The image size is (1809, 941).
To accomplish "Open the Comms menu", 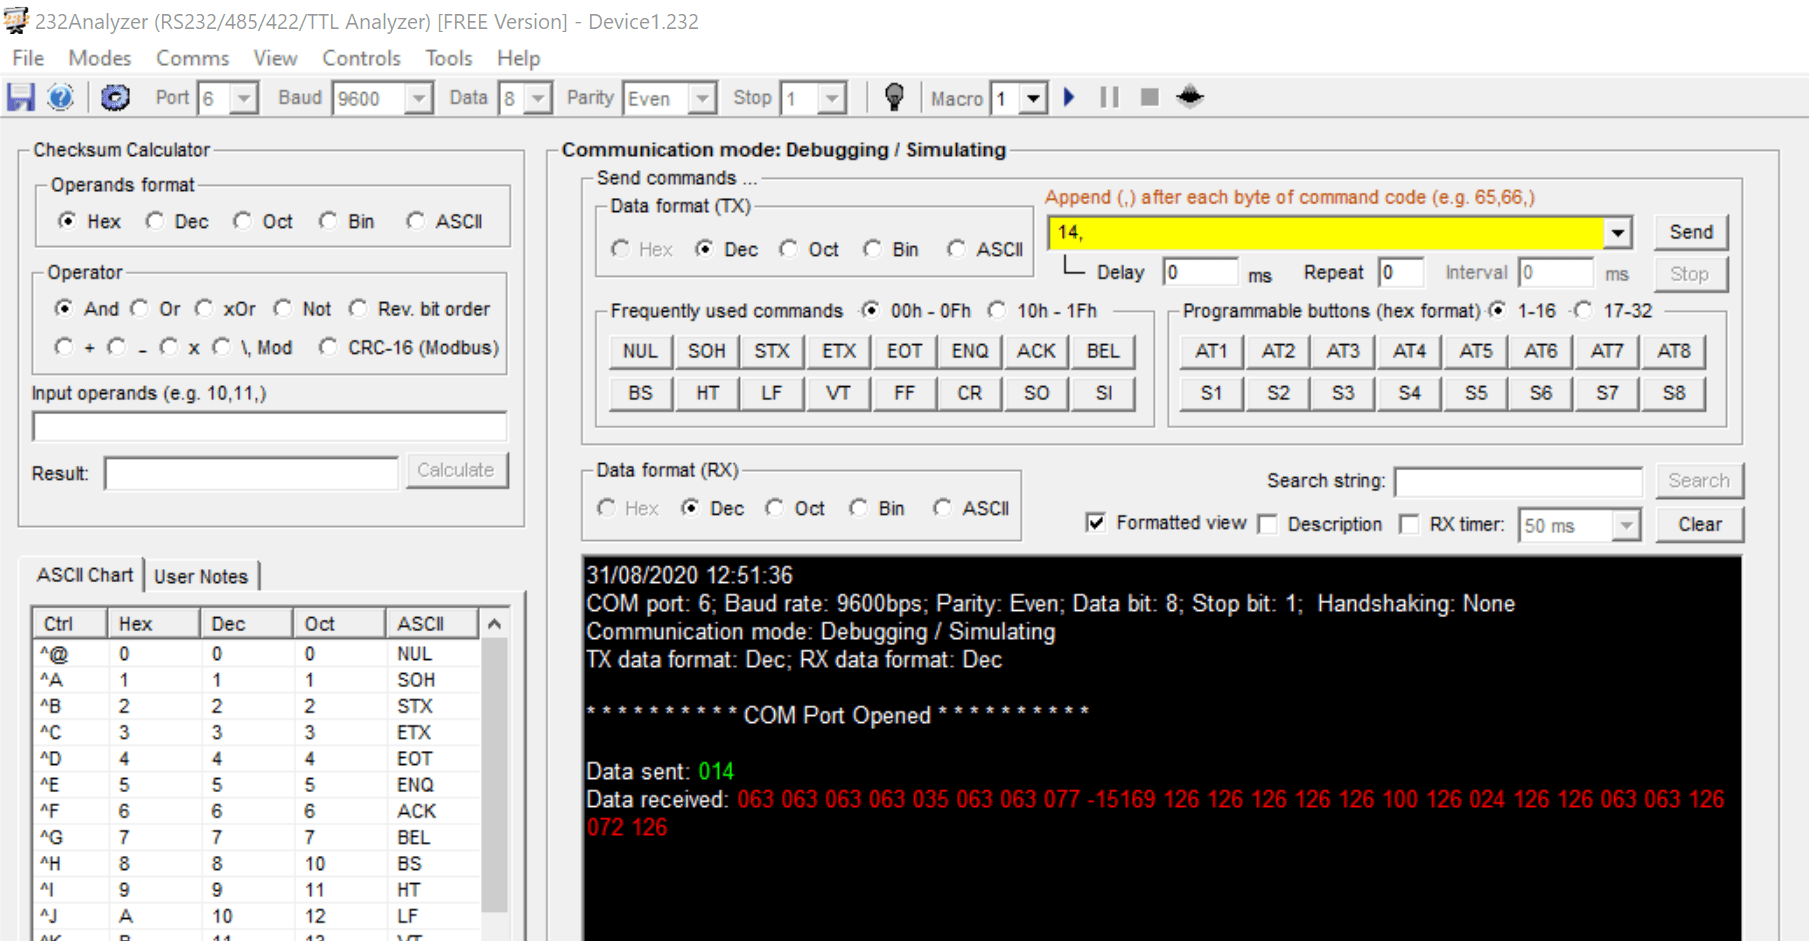I will coord(191,58).
